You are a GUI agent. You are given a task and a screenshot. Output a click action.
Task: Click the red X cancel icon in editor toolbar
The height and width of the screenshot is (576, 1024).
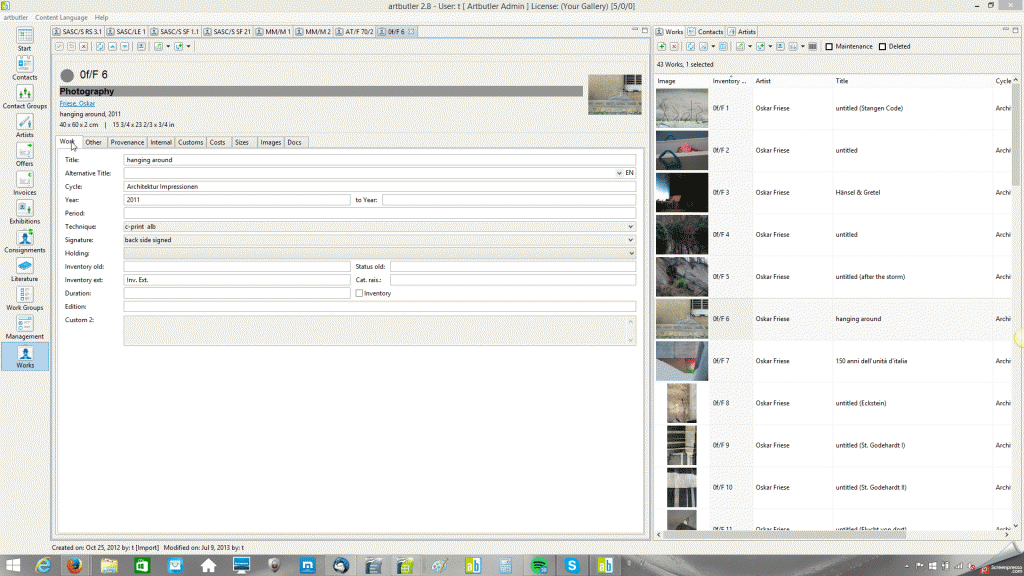tap(84, 46)
